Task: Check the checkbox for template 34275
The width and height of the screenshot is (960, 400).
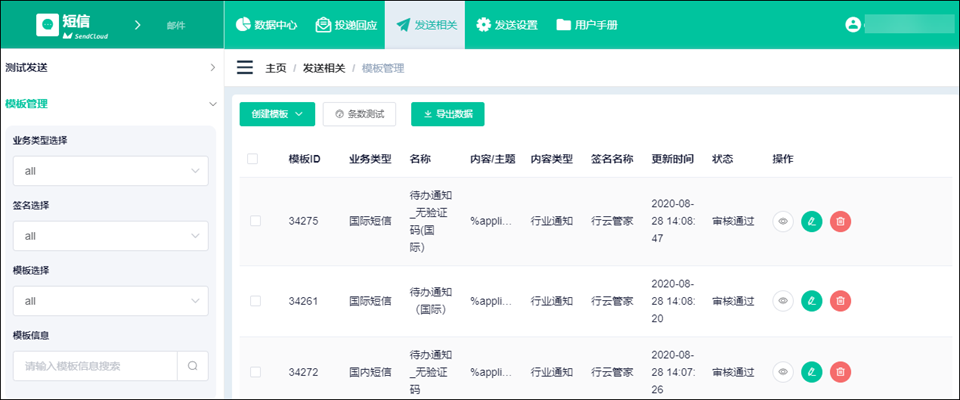Action: point(255,221)
